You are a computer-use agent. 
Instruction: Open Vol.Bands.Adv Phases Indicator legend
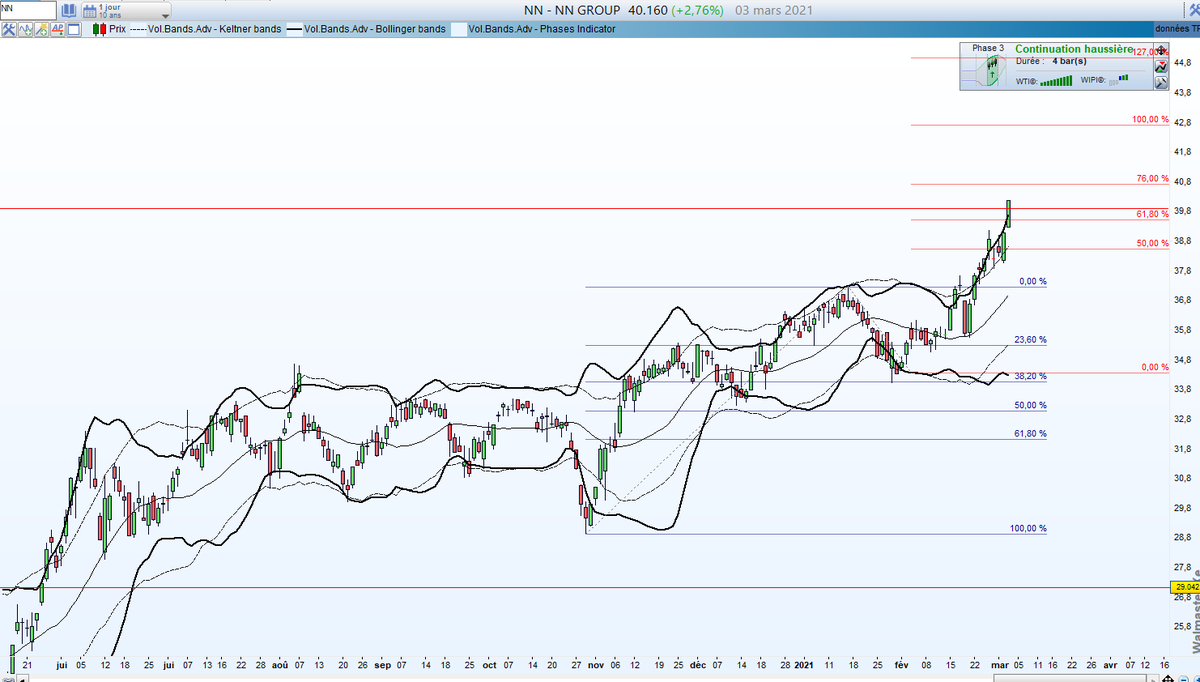click(x=542, y=29)
